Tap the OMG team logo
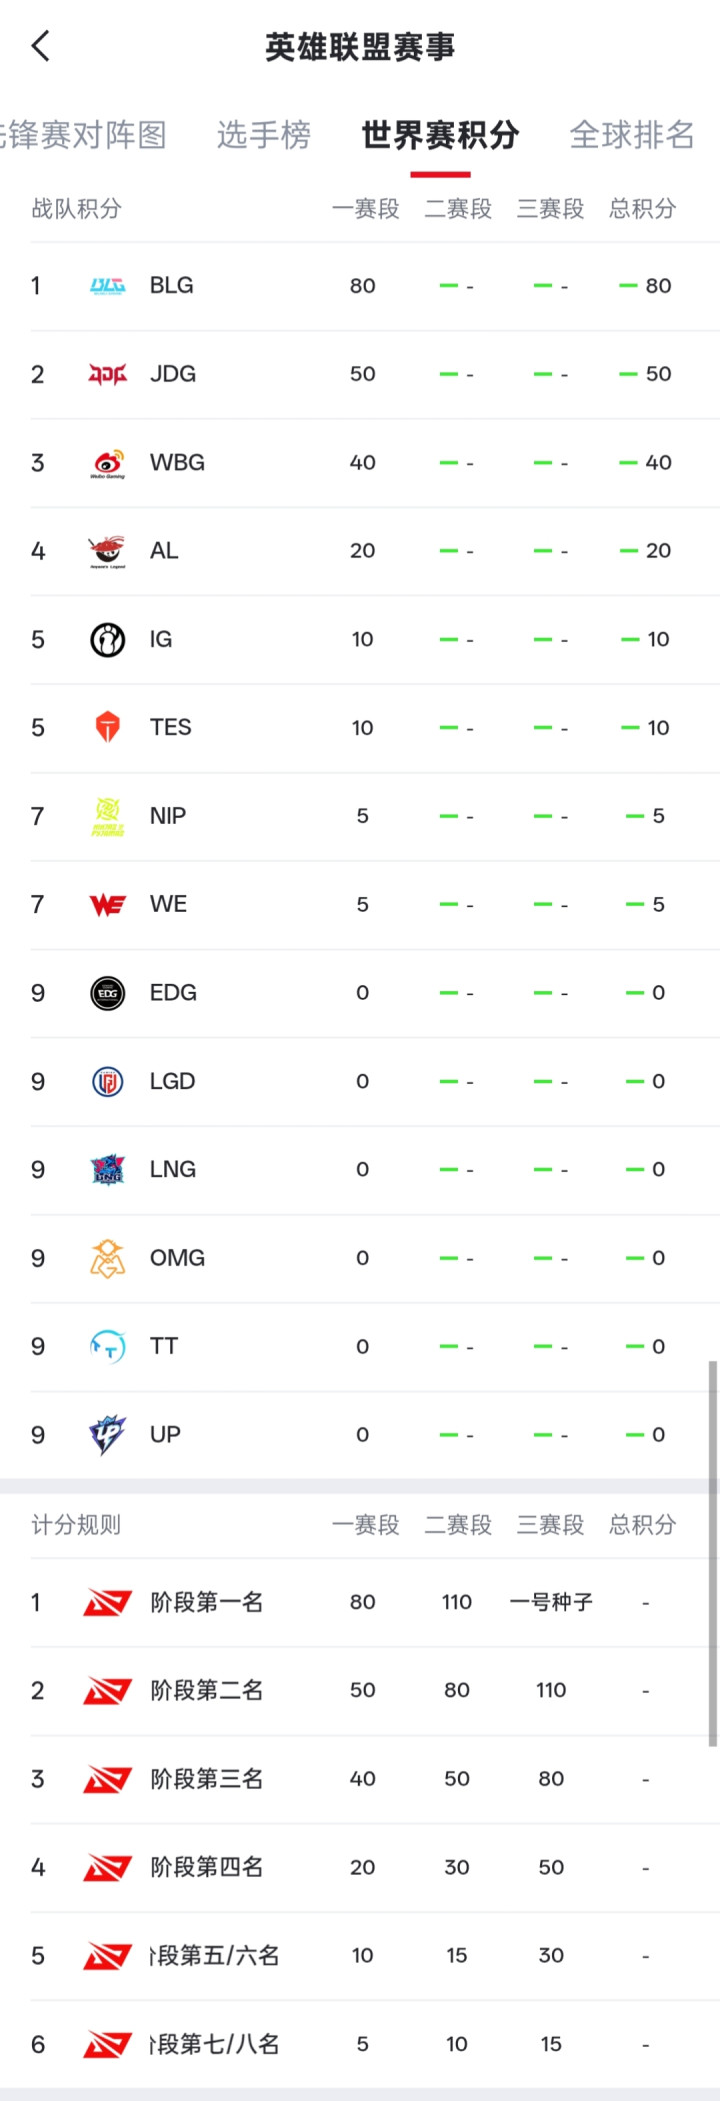Viewport: 720px width, 2101px height. click(108, 1258)
